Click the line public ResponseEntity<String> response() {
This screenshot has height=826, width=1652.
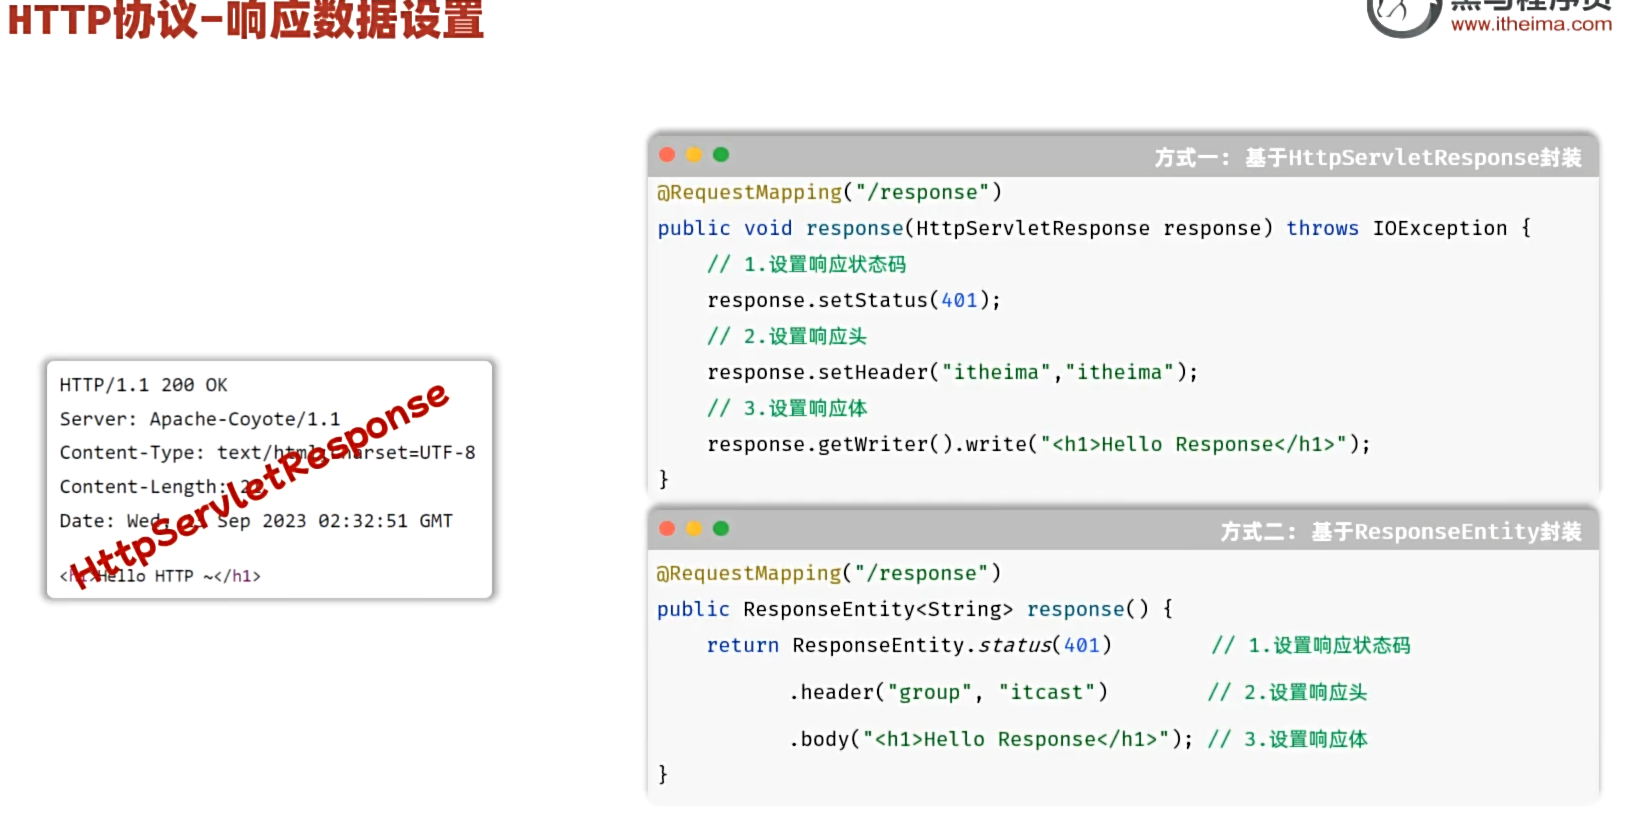click(x=915, y=609)
